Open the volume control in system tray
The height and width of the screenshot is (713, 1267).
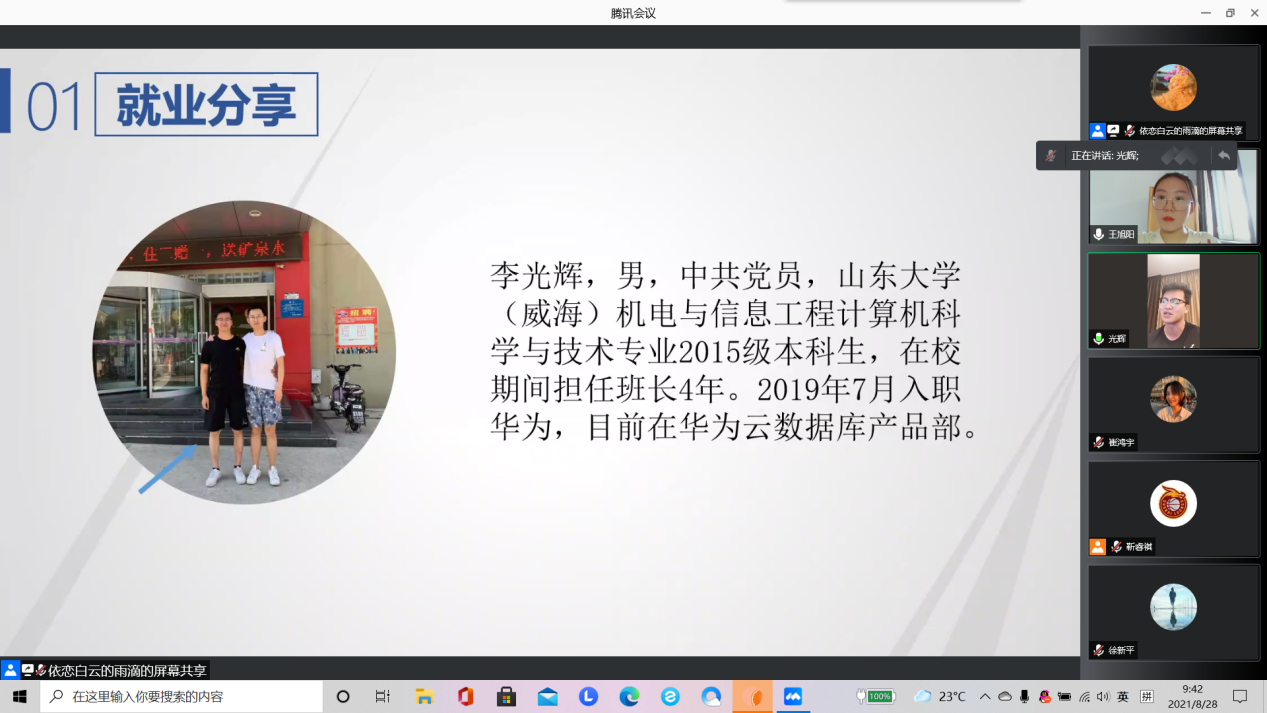(x=1103, y=697)
